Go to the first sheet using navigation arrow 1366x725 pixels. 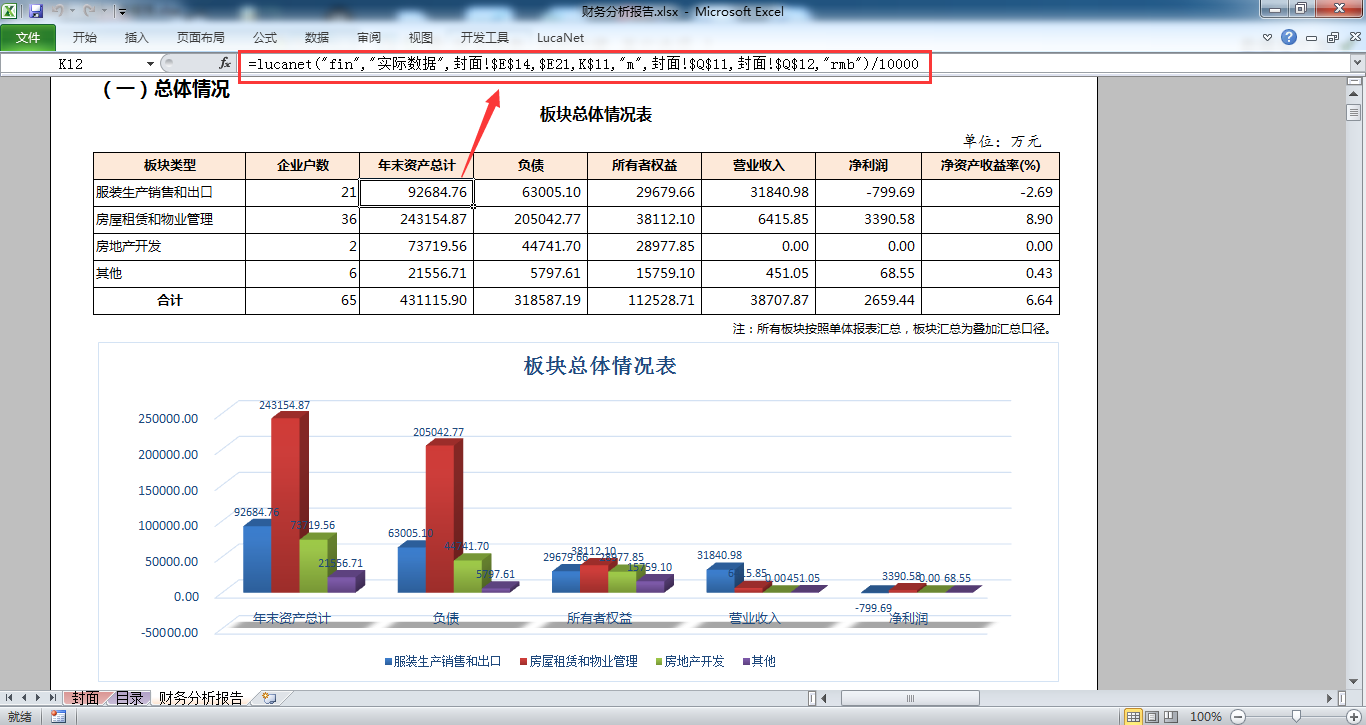pos(10,698)
